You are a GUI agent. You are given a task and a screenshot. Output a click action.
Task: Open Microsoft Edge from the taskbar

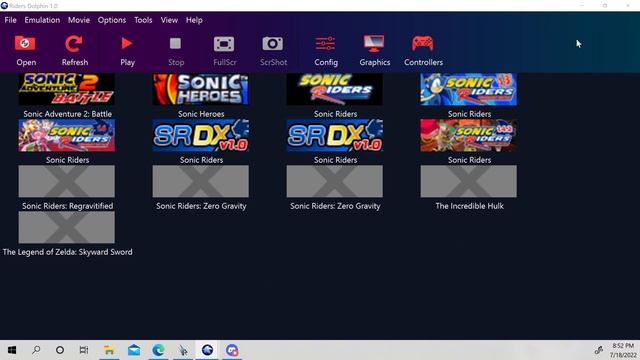tap(158, 350)
